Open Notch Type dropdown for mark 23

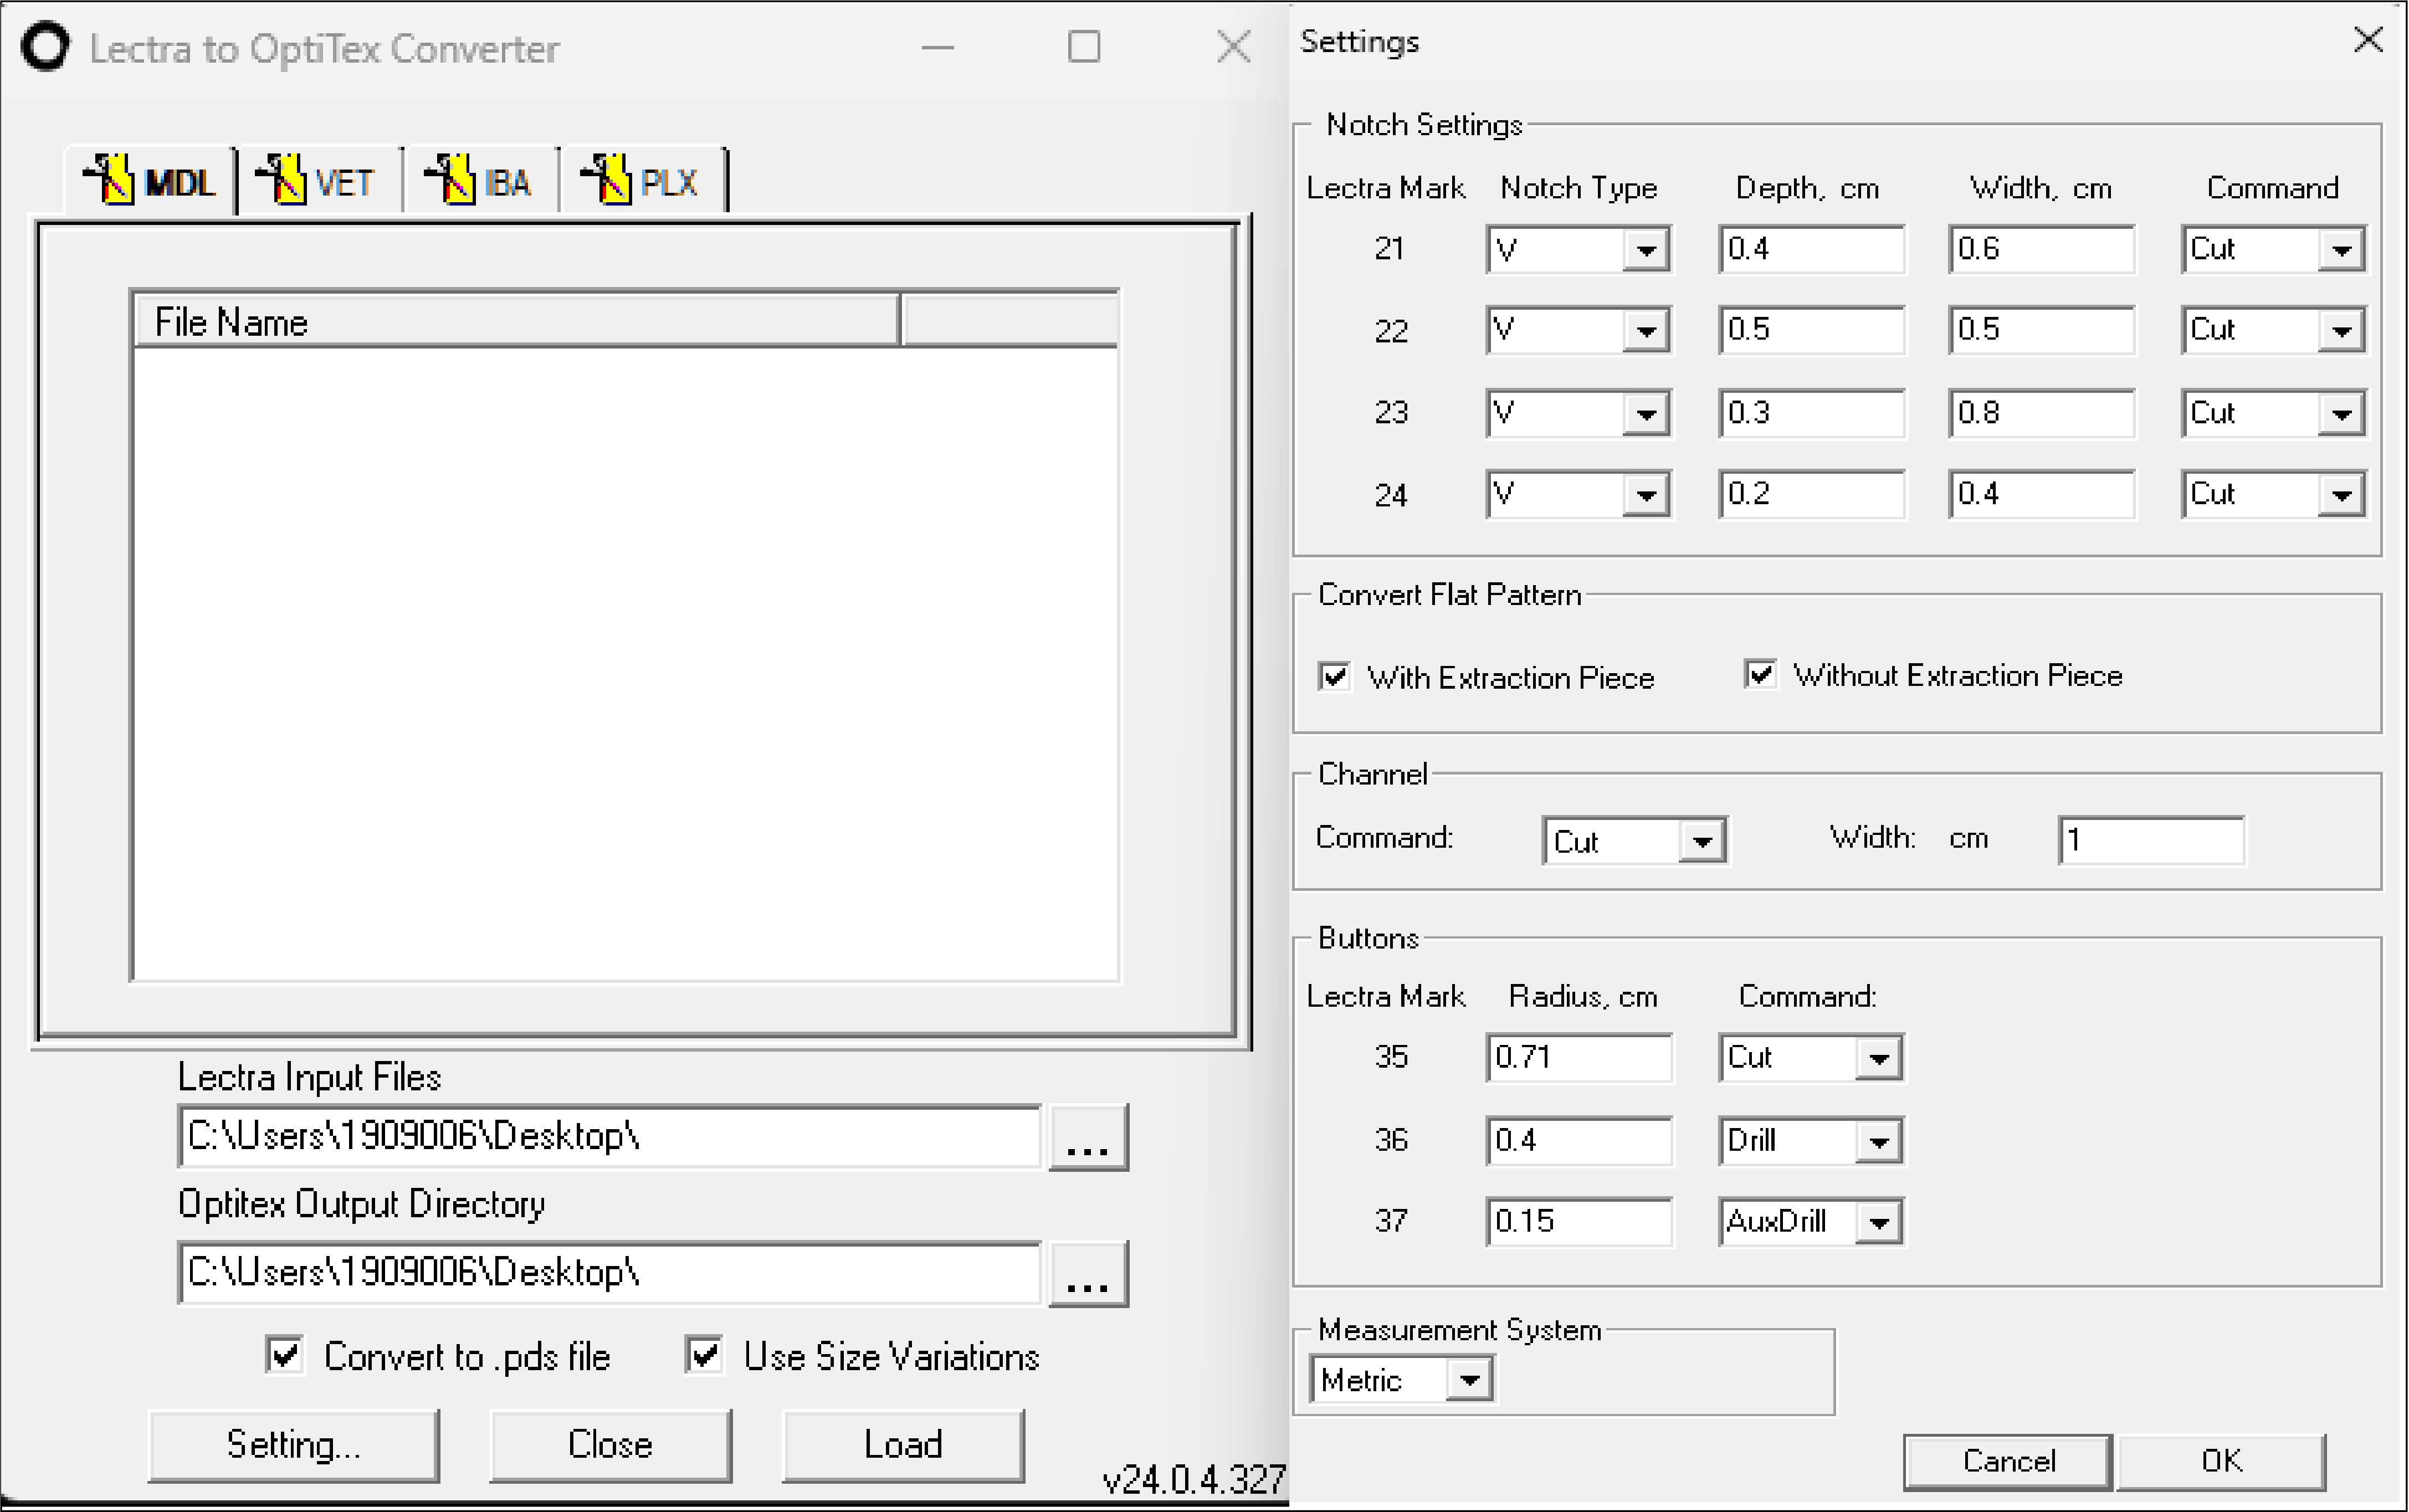[x=1645, y=413]
